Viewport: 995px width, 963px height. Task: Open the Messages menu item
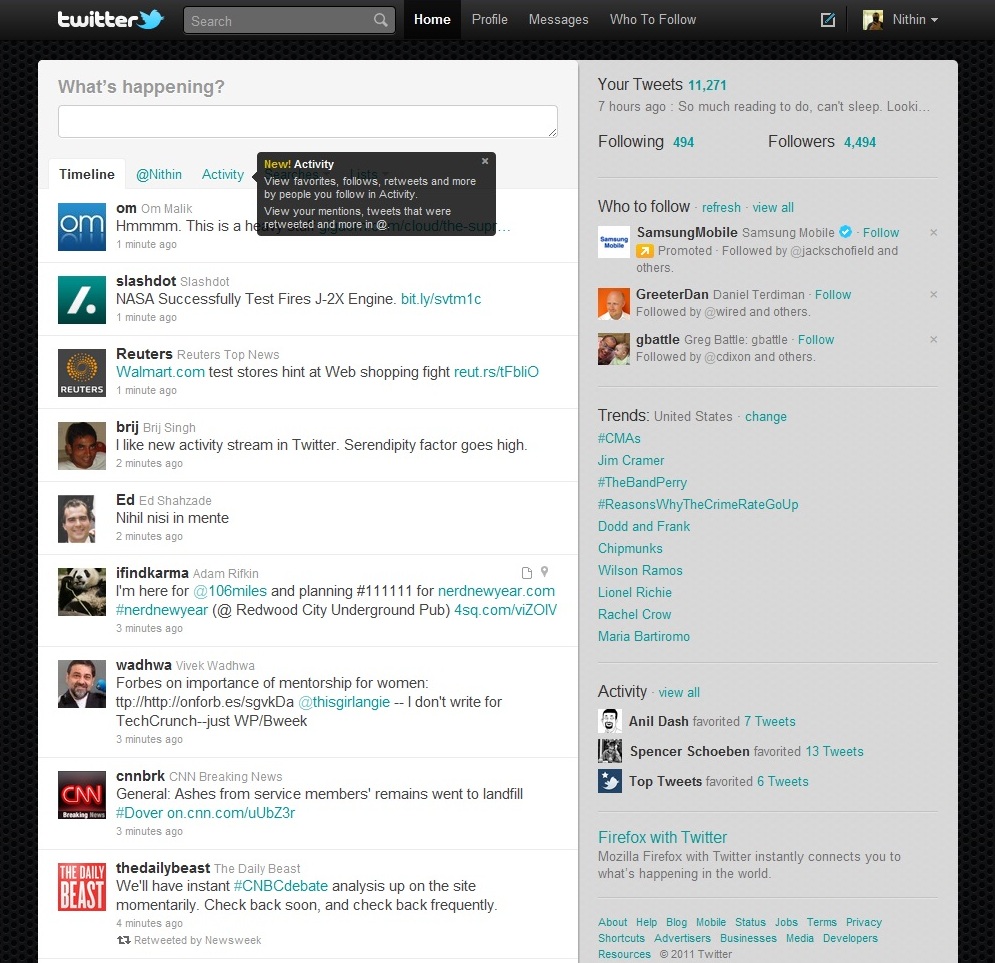pos(558,20)
